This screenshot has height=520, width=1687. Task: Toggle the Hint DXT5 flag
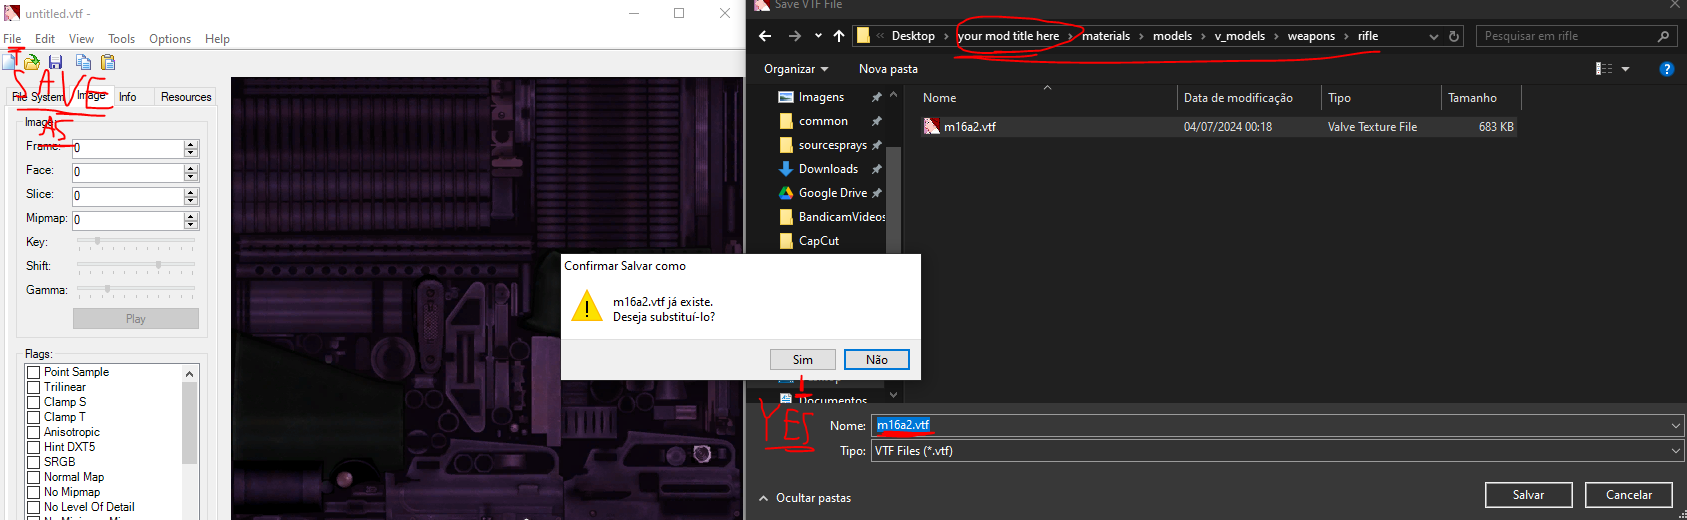(33, 447)
